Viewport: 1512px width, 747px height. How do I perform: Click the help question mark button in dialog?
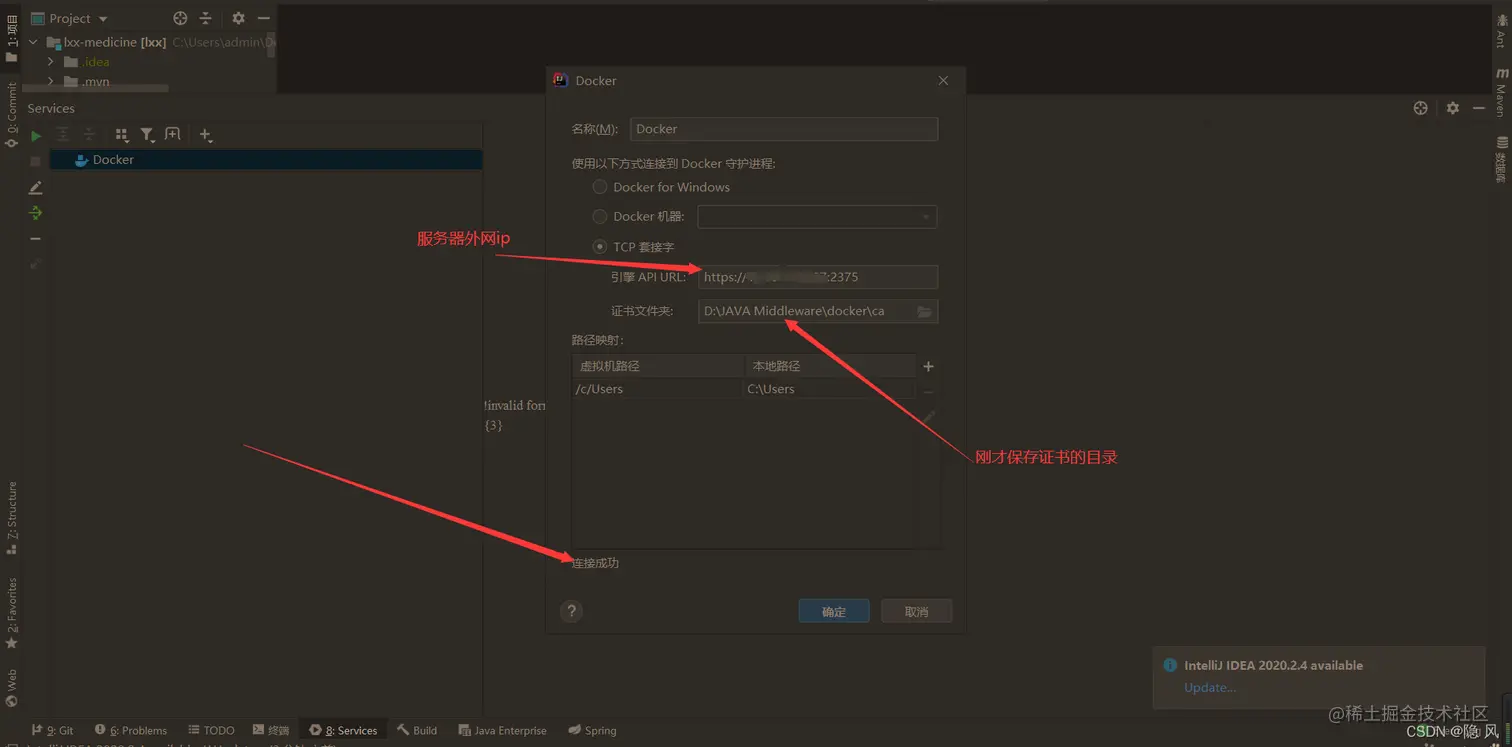pyautogui.click(x=571, y=611)
